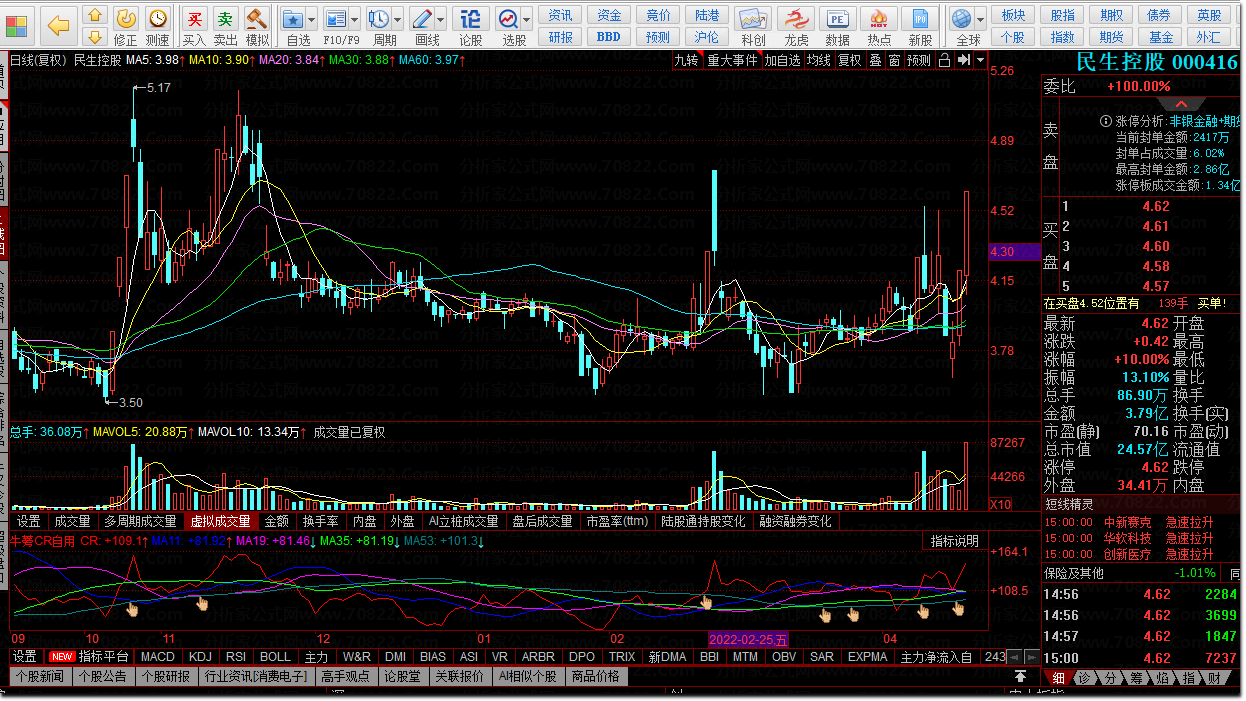The image size is (1246, 701).
Task: Open the 龙虎 dragon-tiger list icon
Action: (x=796, y=26)
